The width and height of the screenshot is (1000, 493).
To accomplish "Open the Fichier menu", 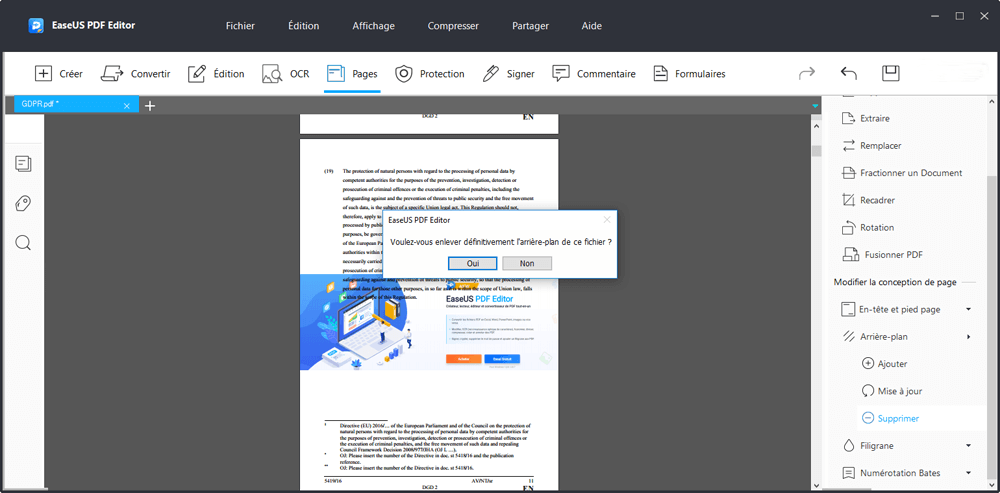I will [x=240, y=26].
